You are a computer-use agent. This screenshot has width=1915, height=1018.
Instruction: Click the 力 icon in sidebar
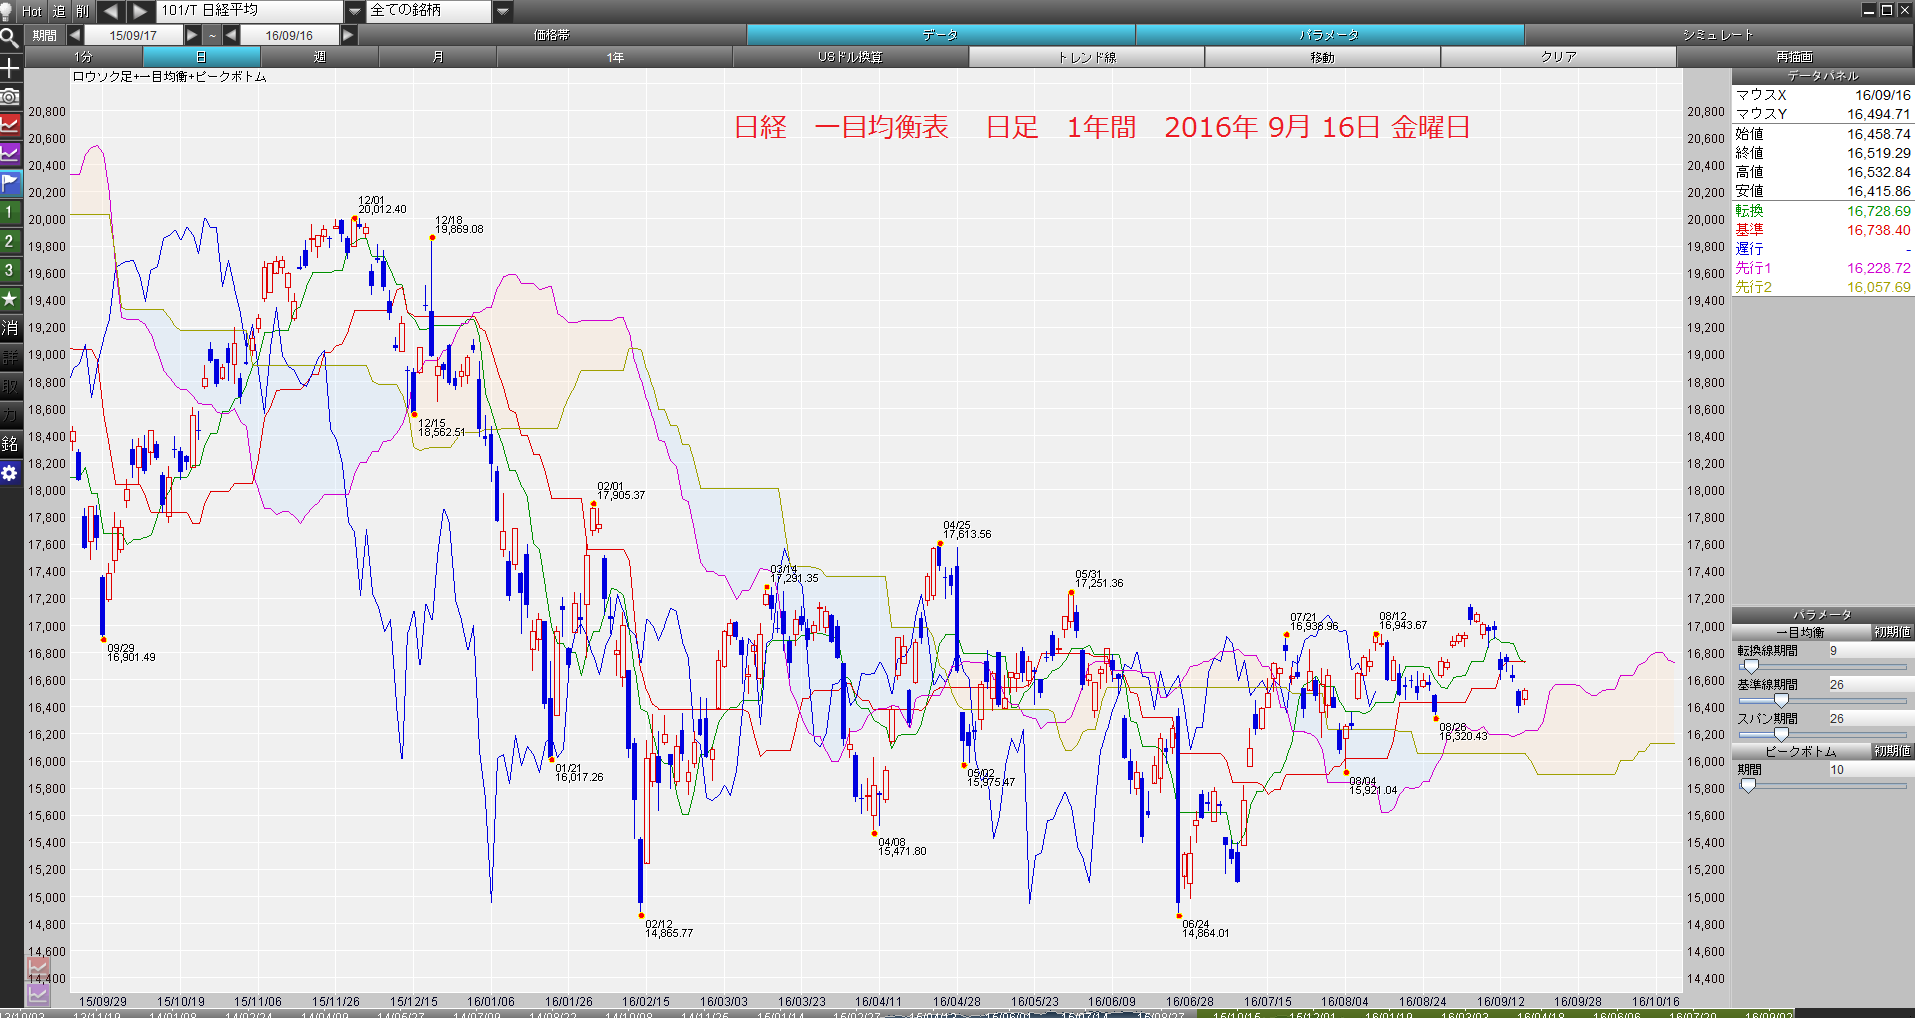pyautogui.click(x=10, y=415)
